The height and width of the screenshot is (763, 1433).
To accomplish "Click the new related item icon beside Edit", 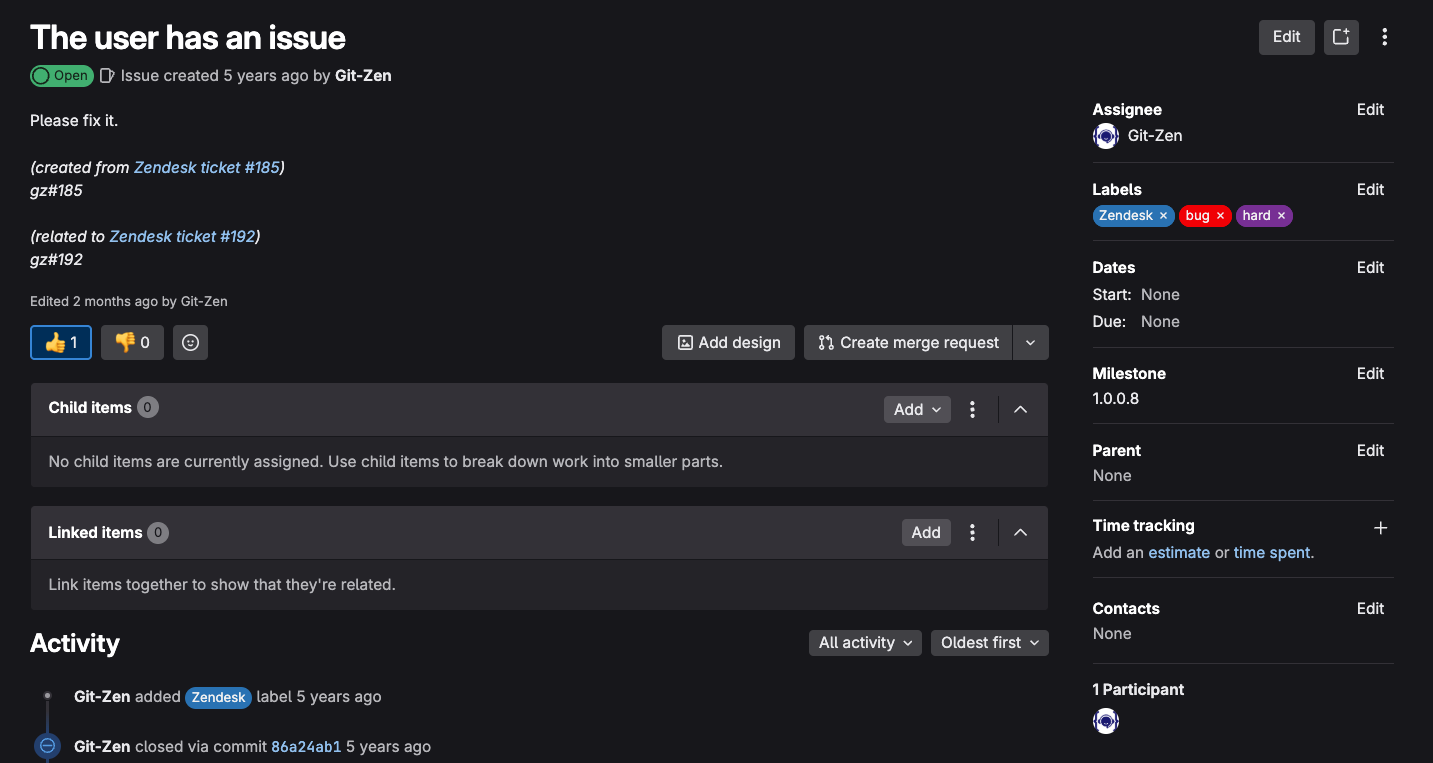I will [1341, 37].
